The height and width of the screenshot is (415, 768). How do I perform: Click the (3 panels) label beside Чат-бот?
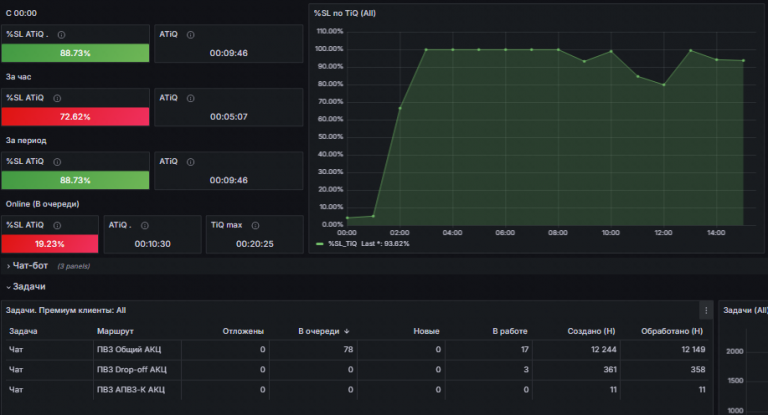73,267
